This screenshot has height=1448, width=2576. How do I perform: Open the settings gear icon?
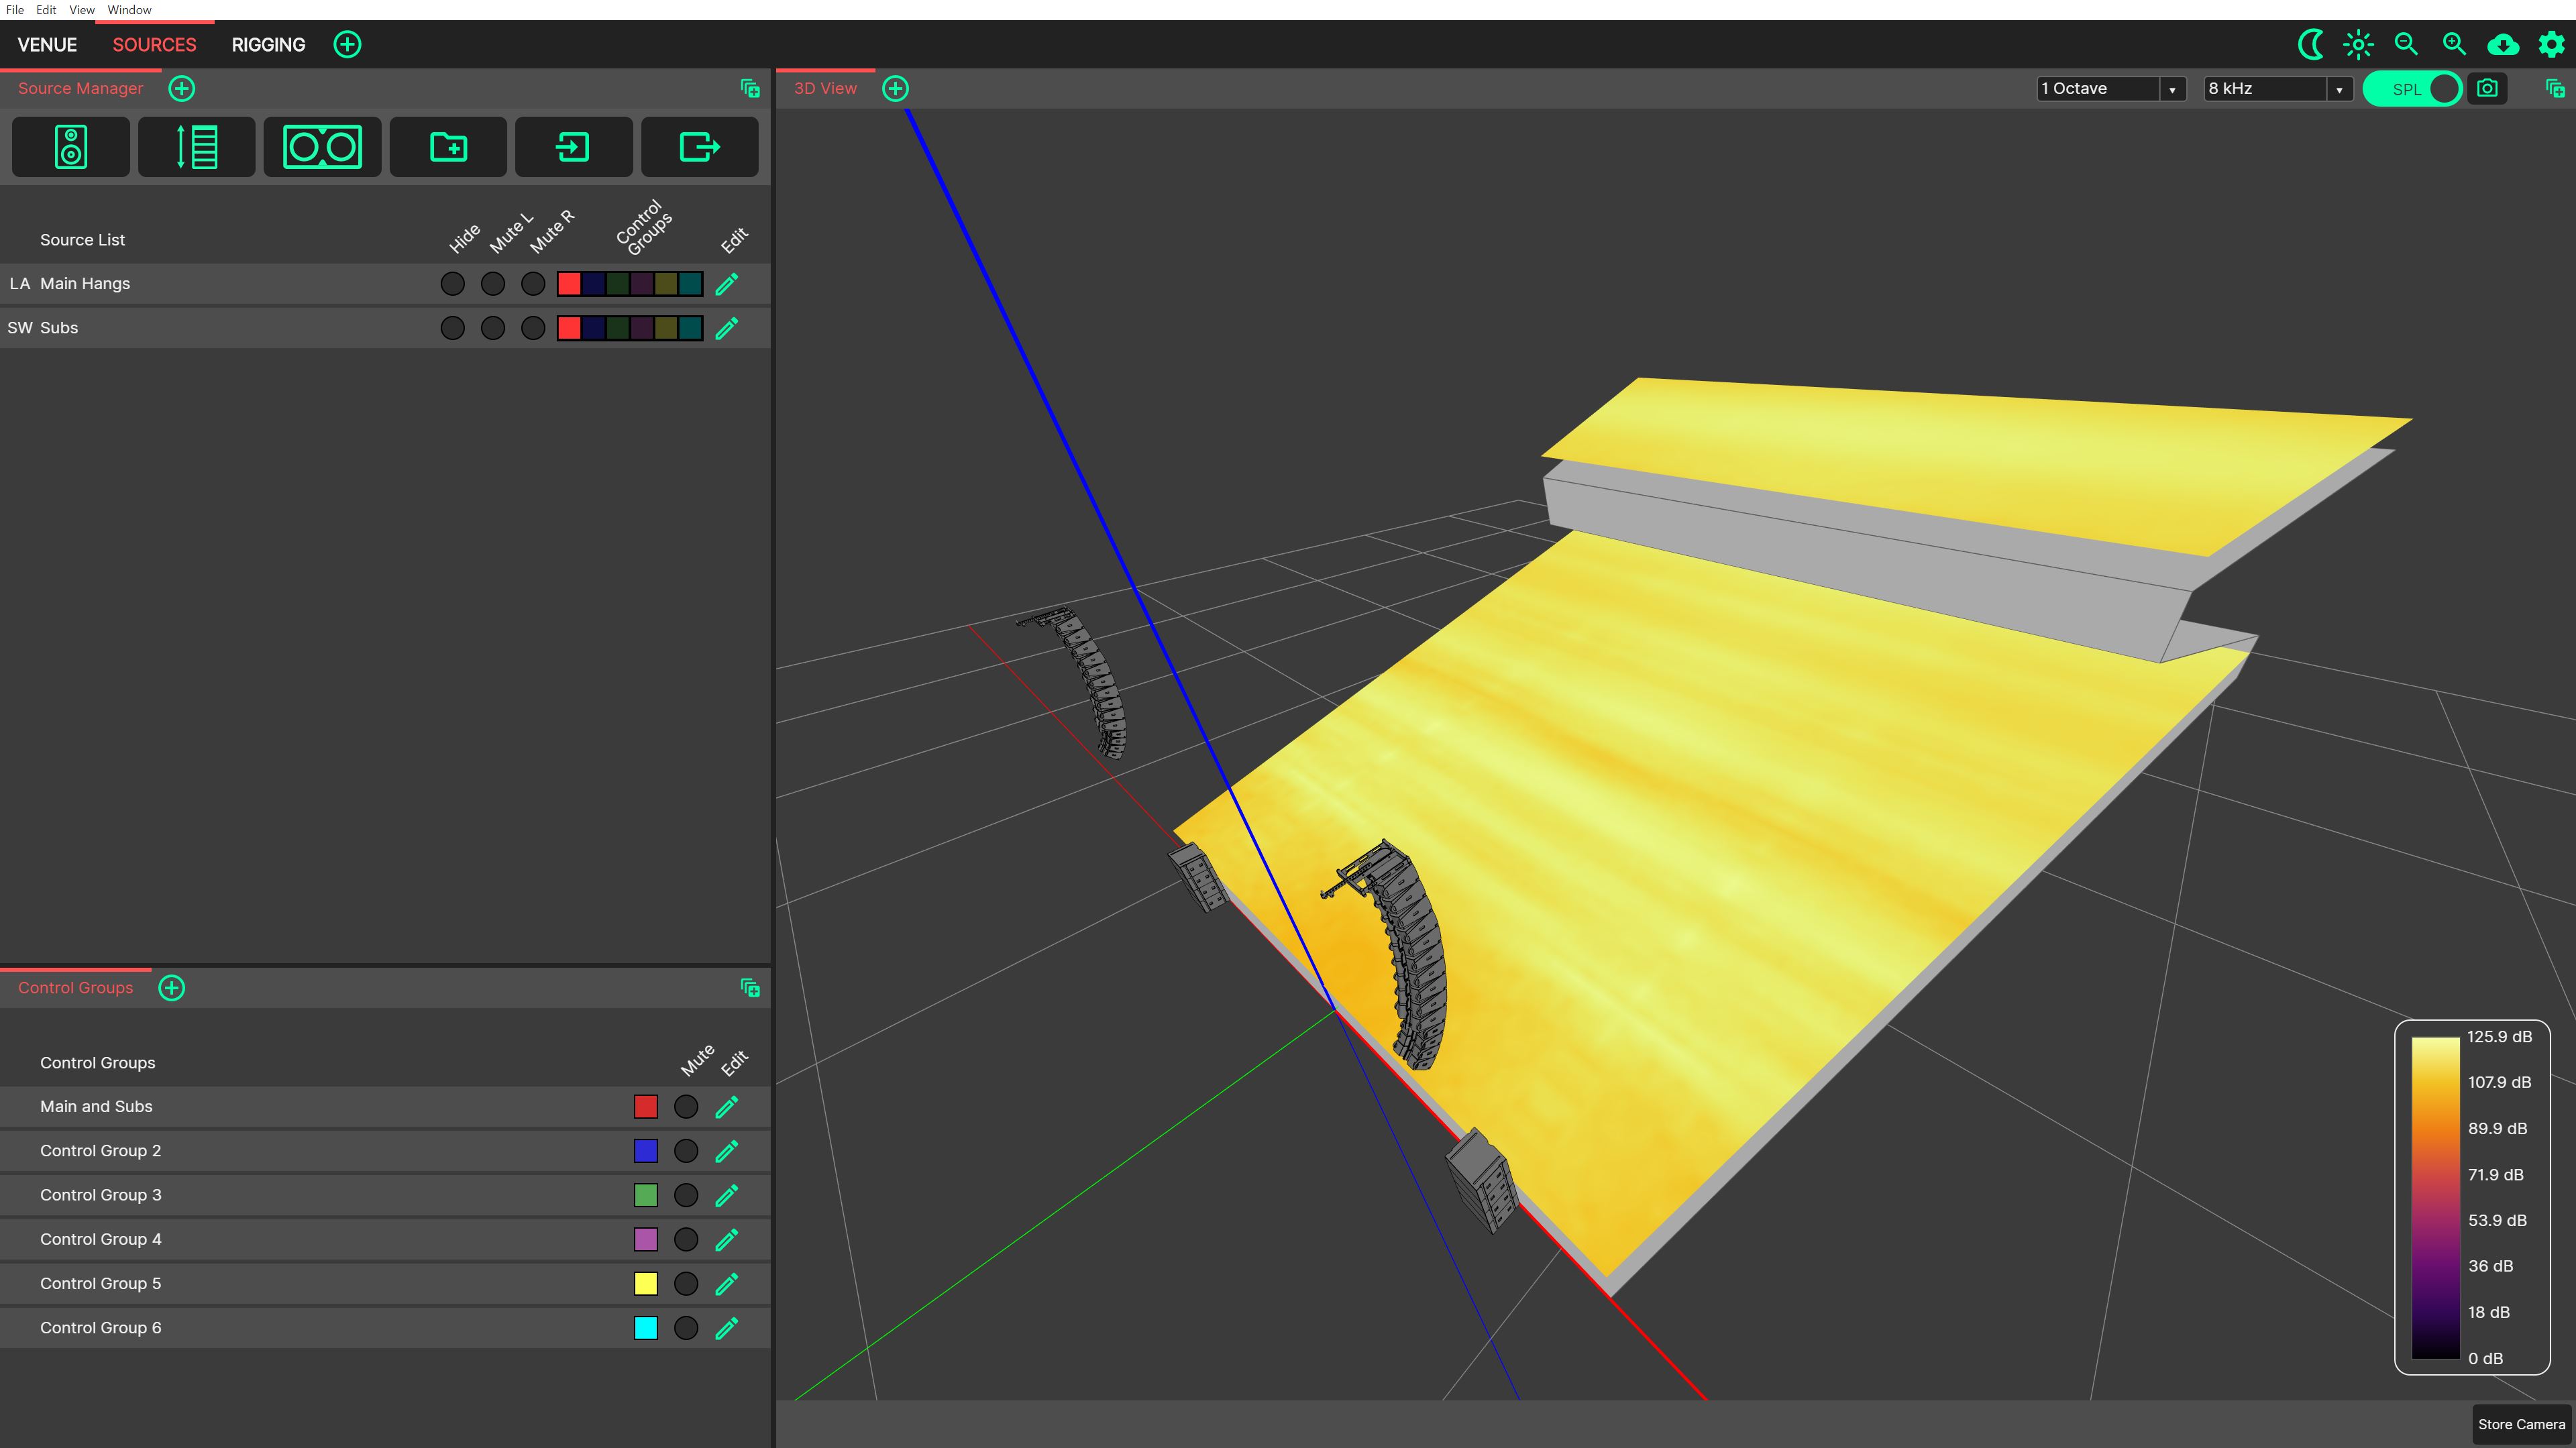coord(2551,44)
